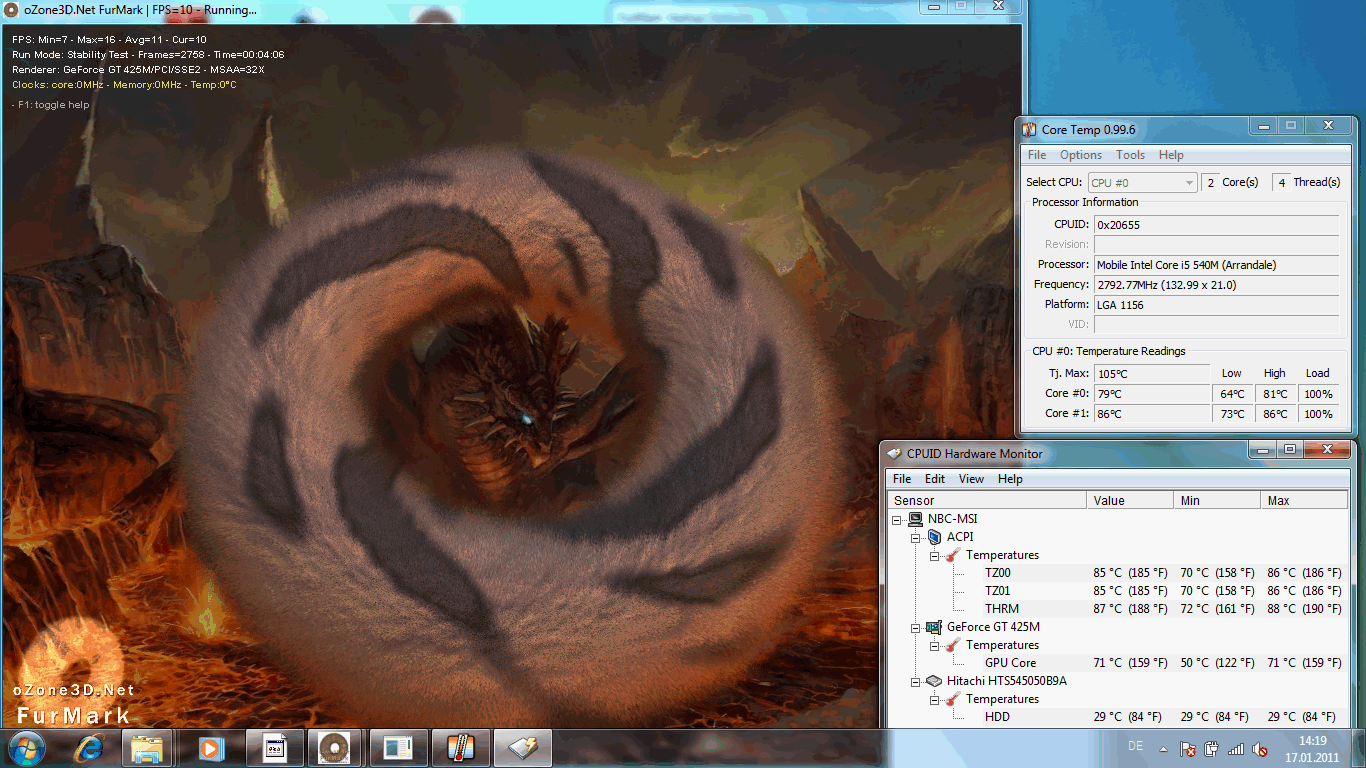This screenshot has height=768, width=1366.
Task: Show hidden tray icons arrow
Action: point(1163,749)
